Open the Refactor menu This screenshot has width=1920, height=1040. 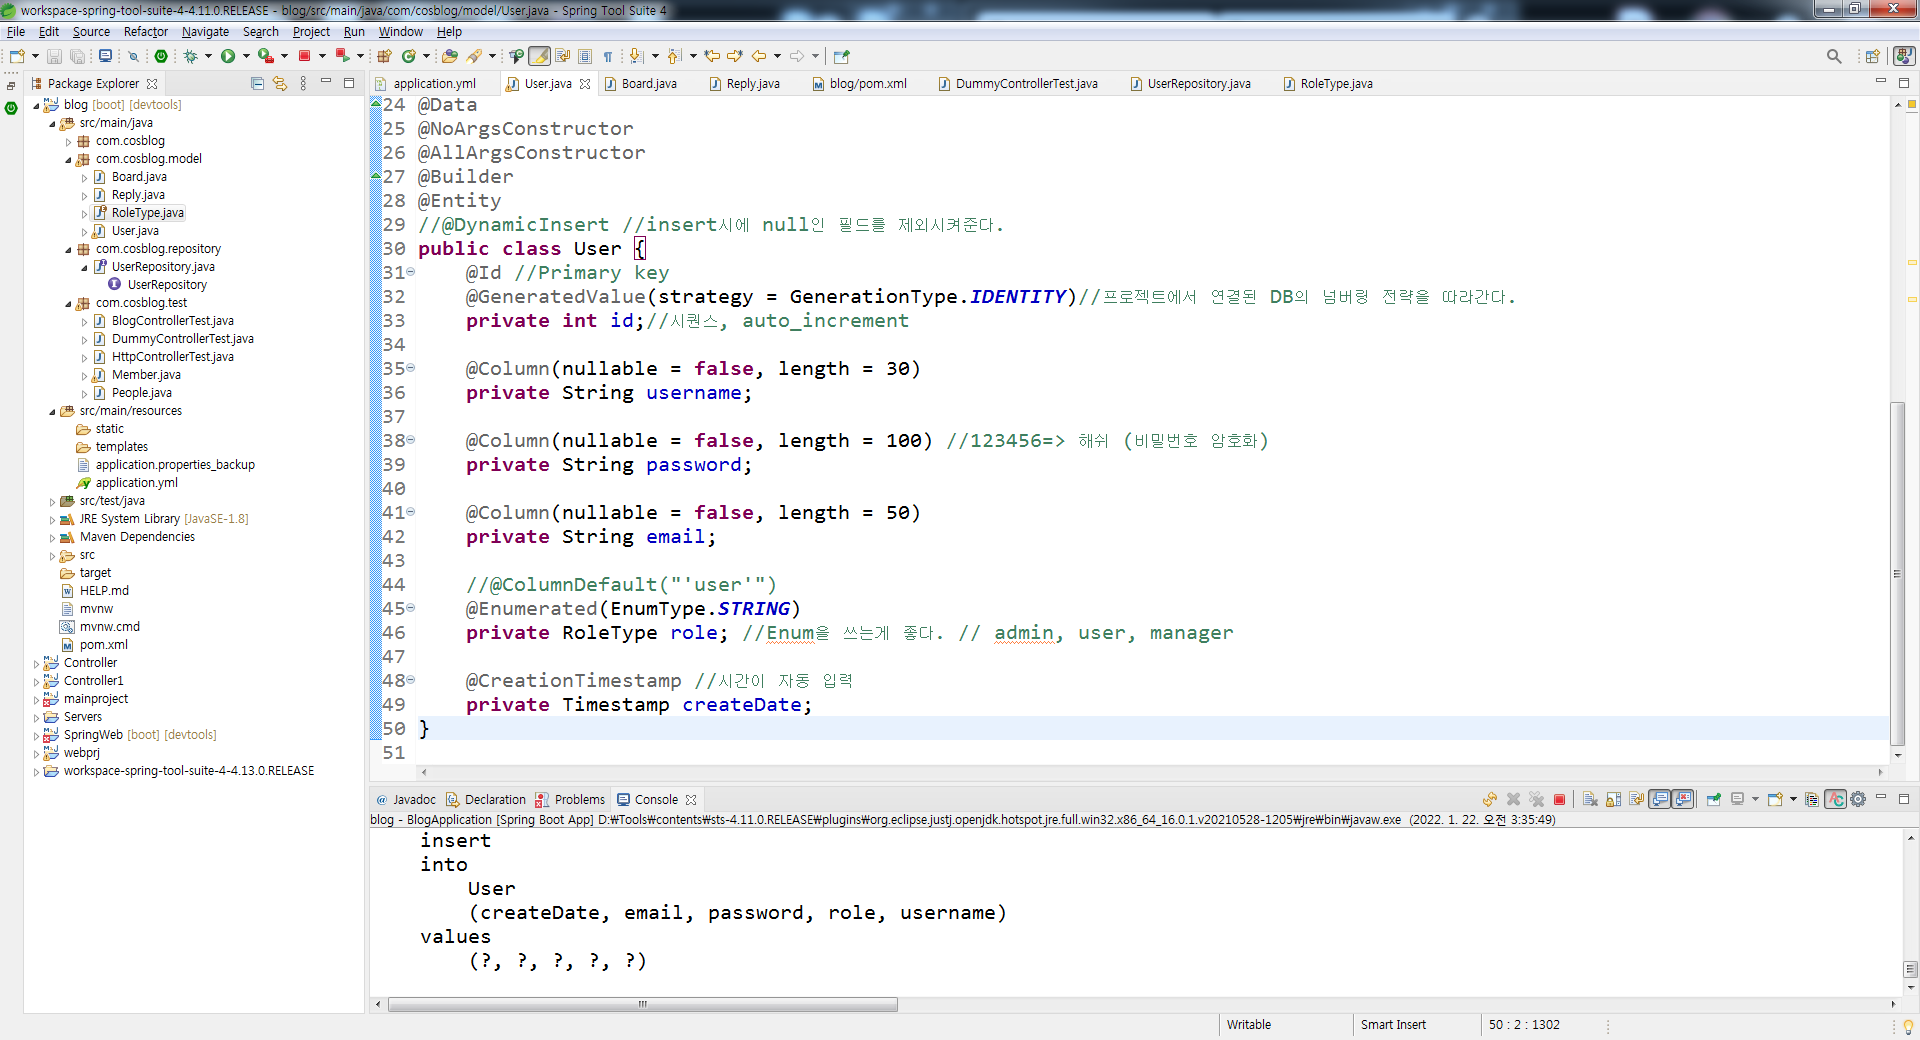coord(146,31)
